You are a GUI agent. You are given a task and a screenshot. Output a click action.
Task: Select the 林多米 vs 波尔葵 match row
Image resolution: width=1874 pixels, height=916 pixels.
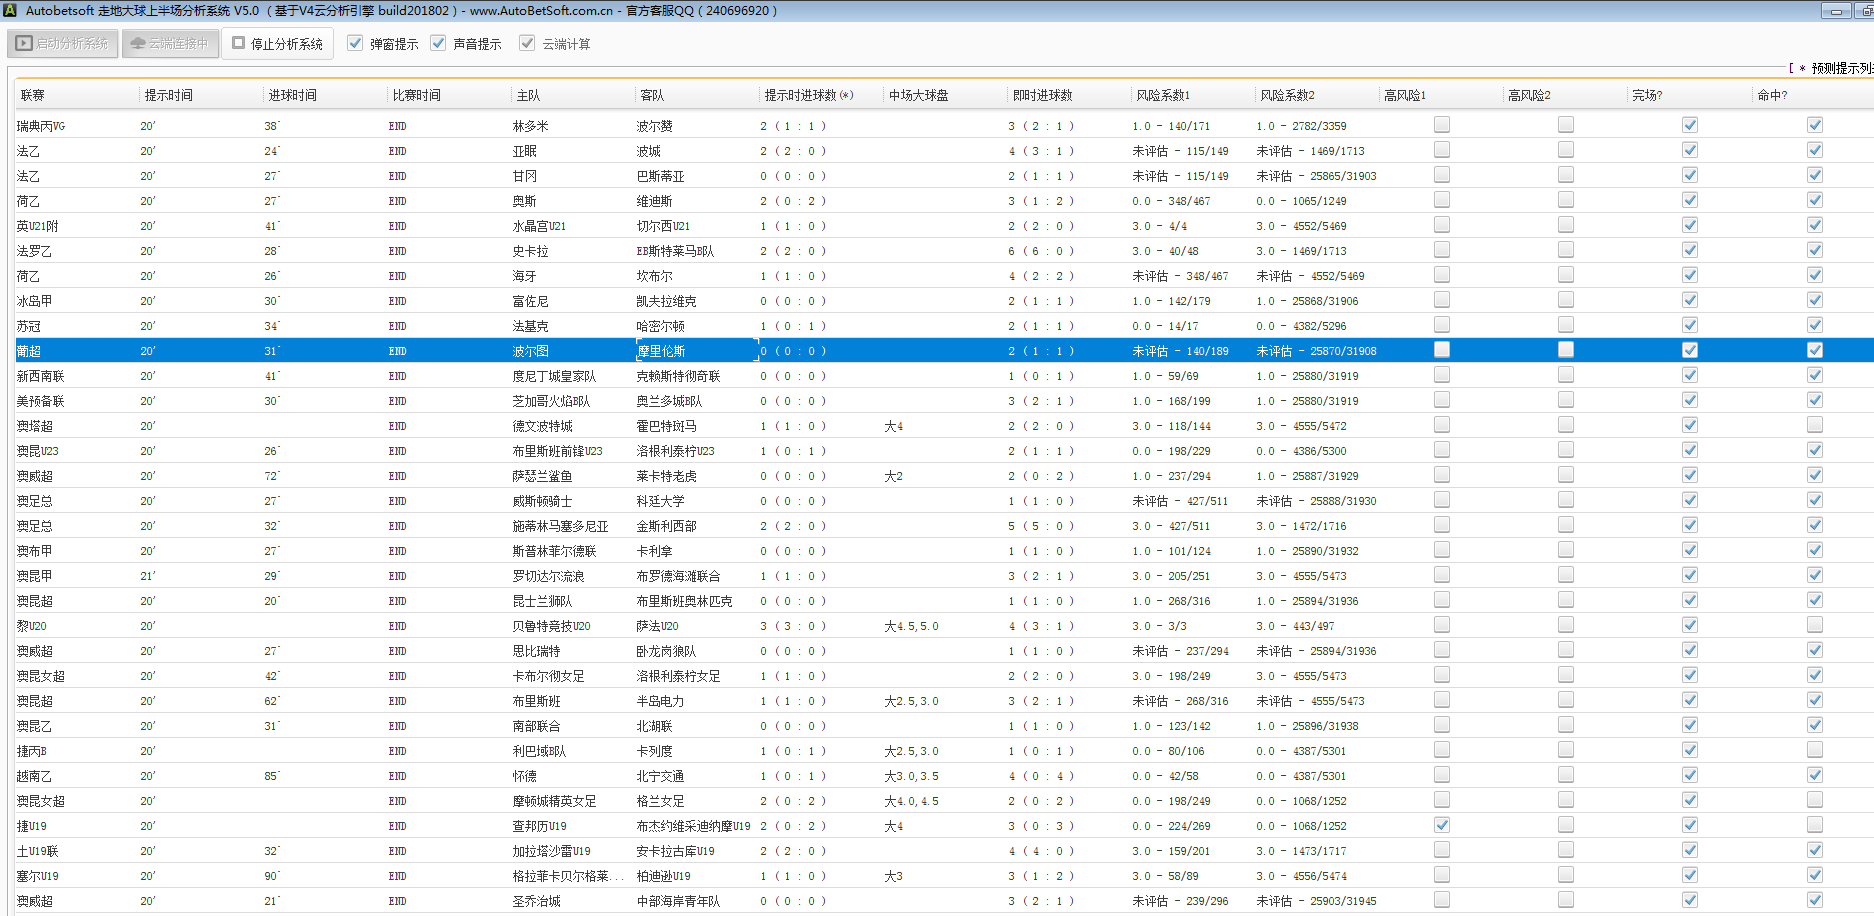(530, 126)
